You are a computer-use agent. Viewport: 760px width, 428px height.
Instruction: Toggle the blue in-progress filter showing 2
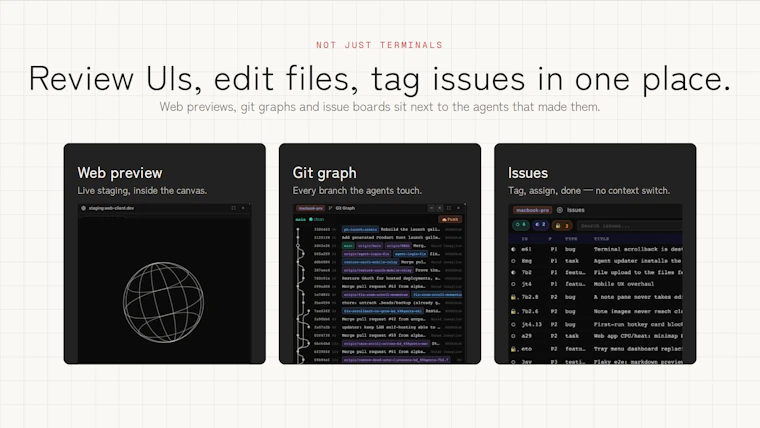point(540,225)
